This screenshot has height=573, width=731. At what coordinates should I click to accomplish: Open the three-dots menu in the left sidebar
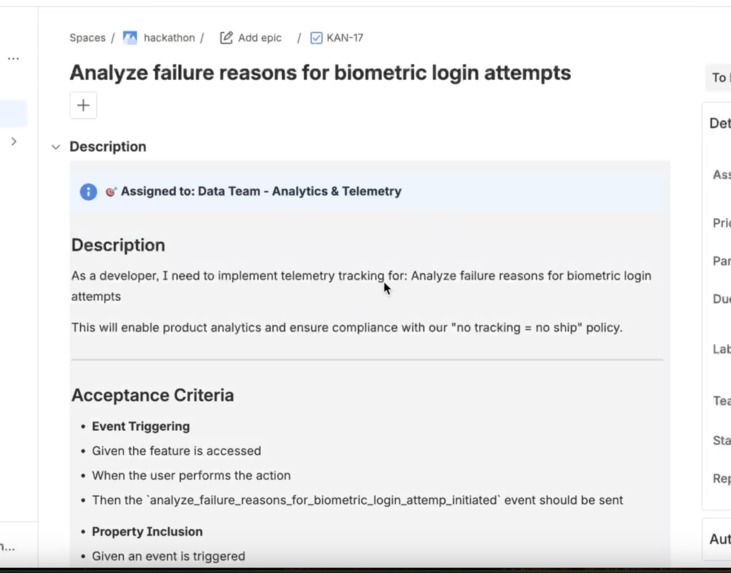(x=14, y=59)
